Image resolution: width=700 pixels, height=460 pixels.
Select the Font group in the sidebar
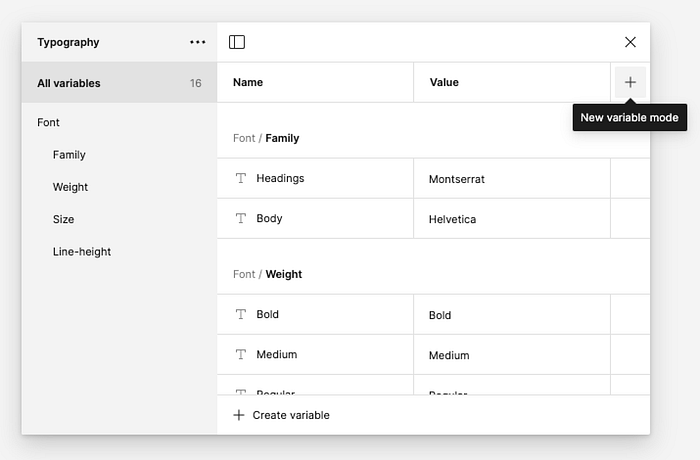point(49,122)
